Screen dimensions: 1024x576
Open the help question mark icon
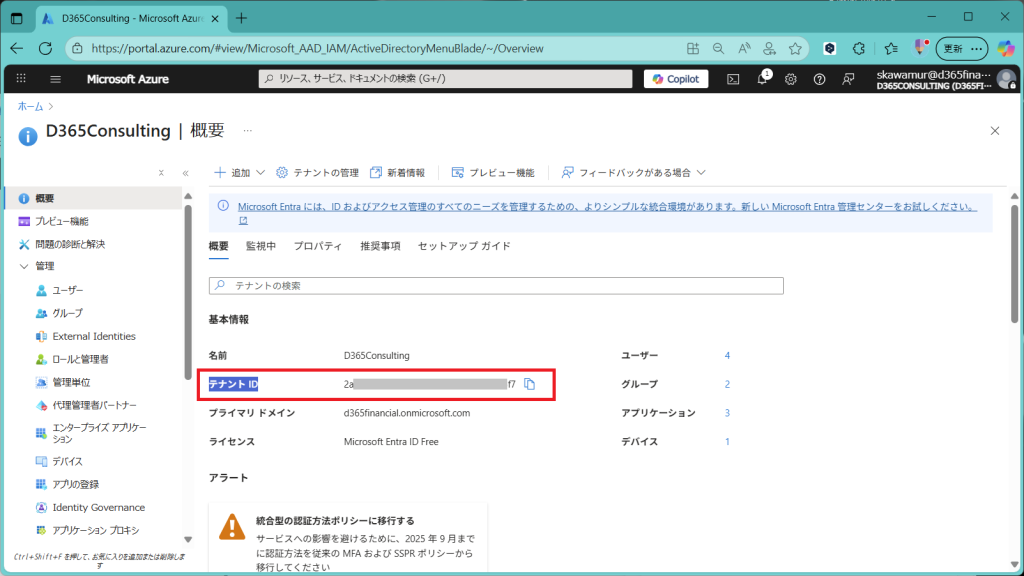[820, 79]
